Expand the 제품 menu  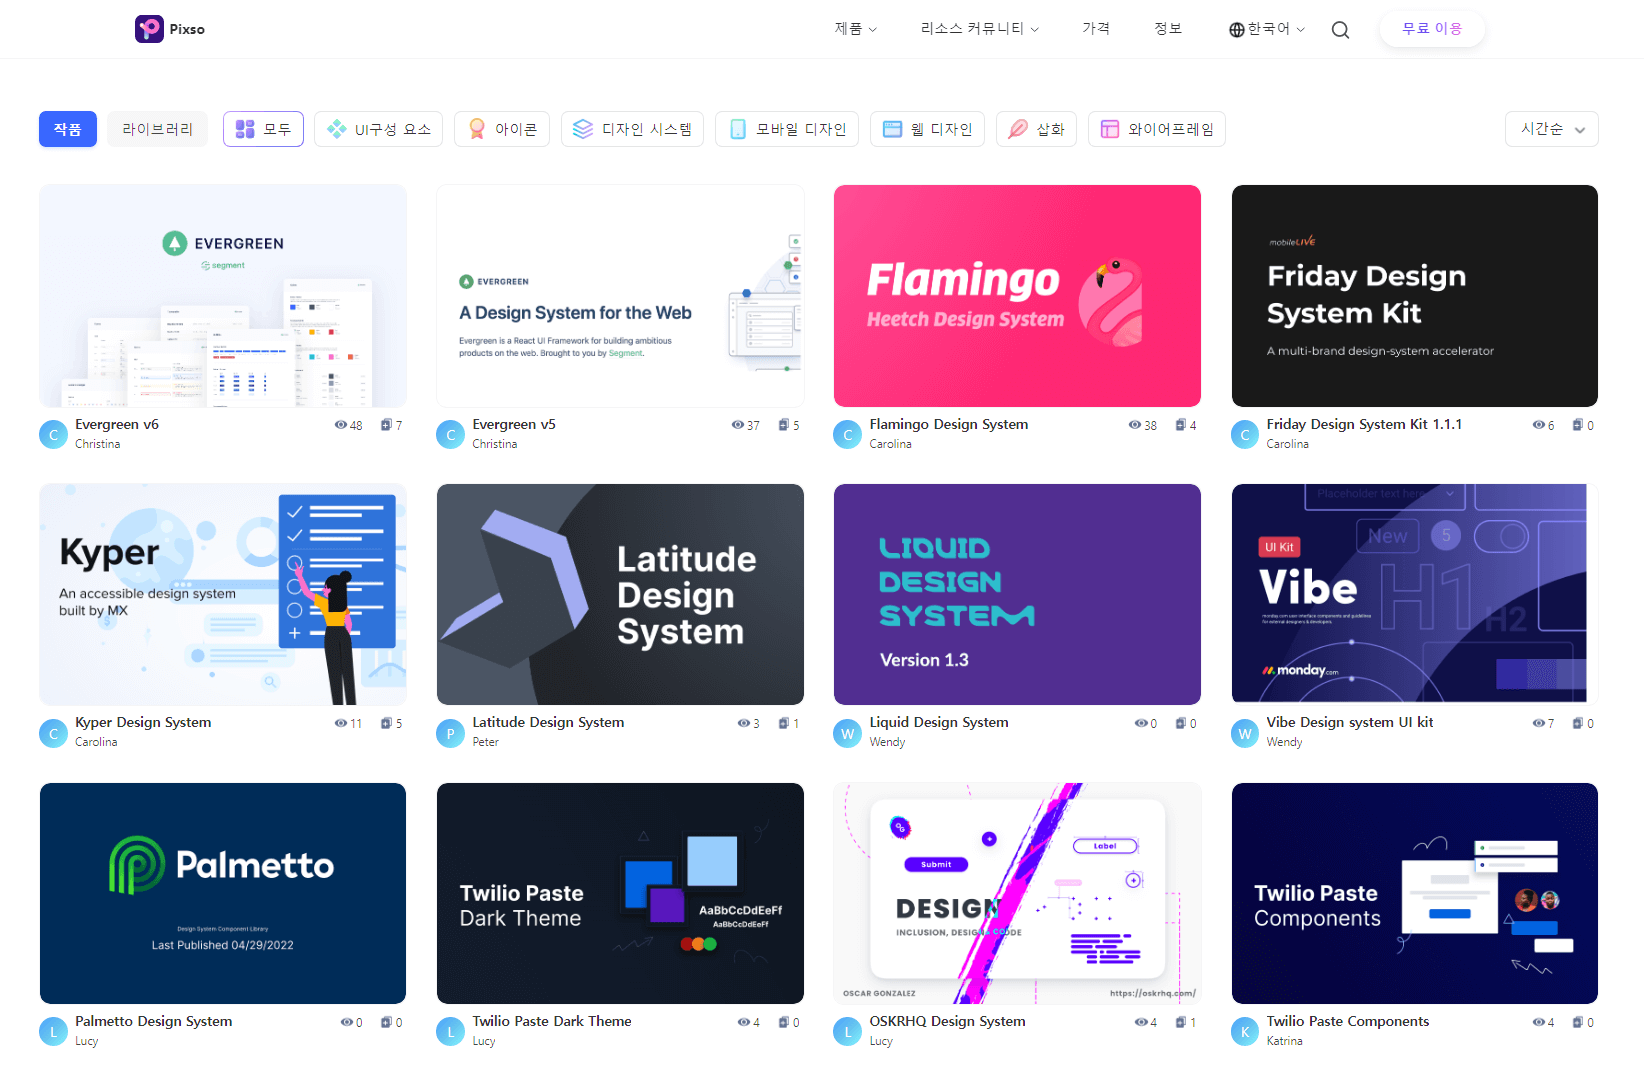(856, 29)
